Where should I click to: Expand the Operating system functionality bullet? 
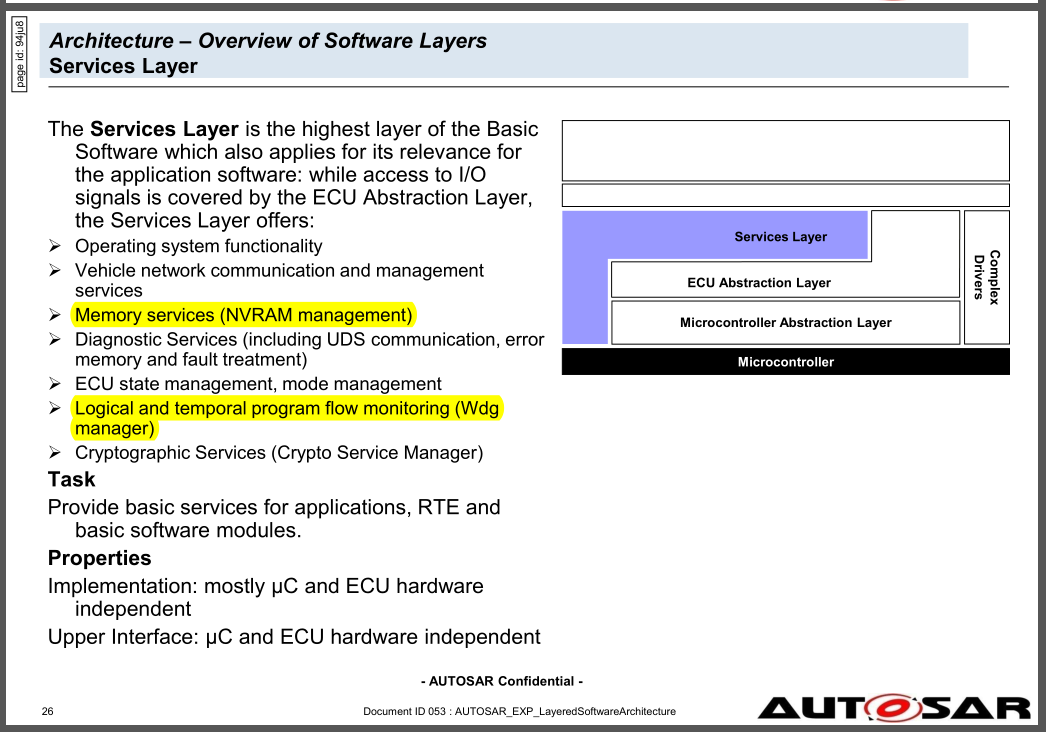[52, 246]
